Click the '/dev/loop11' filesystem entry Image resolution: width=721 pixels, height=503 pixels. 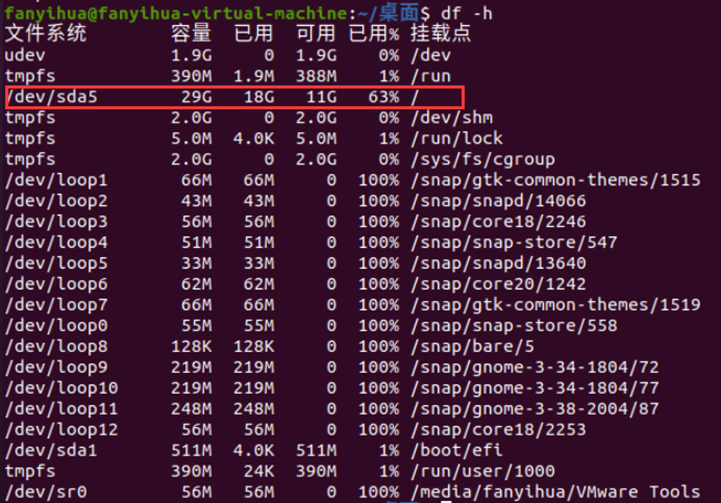point(61,409)
